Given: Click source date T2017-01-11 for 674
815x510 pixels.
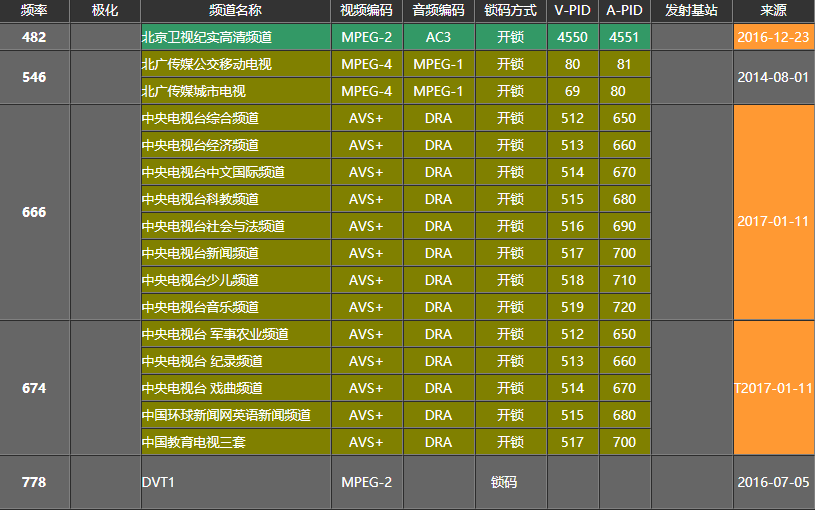Looking at the screenshot, I should 773,388.
